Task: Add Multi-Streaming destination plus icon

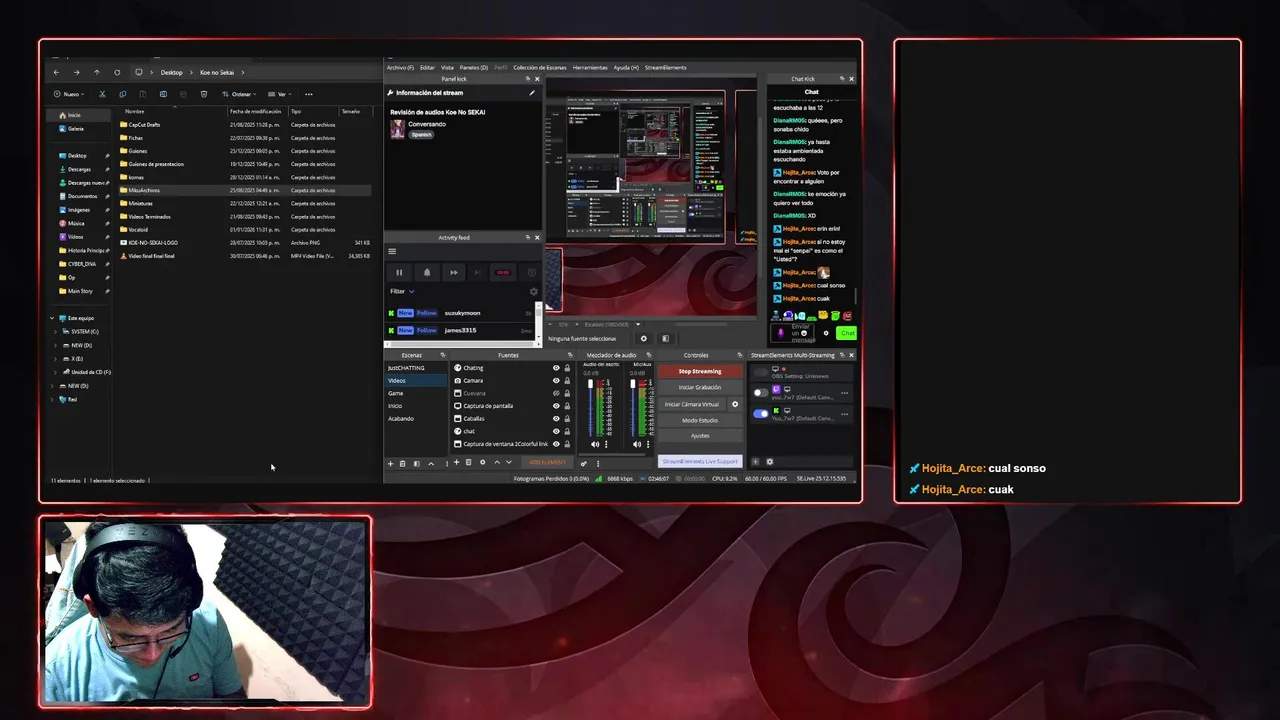Action: (755, 462)
